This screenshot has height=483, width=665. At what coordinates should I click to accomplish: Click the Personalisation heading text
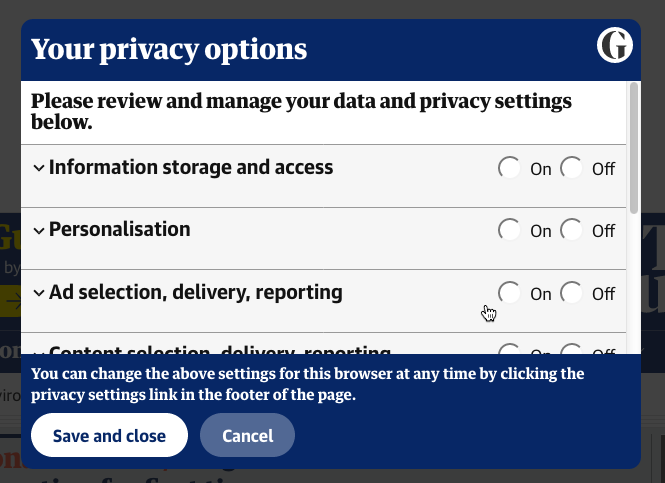[119, 230]
